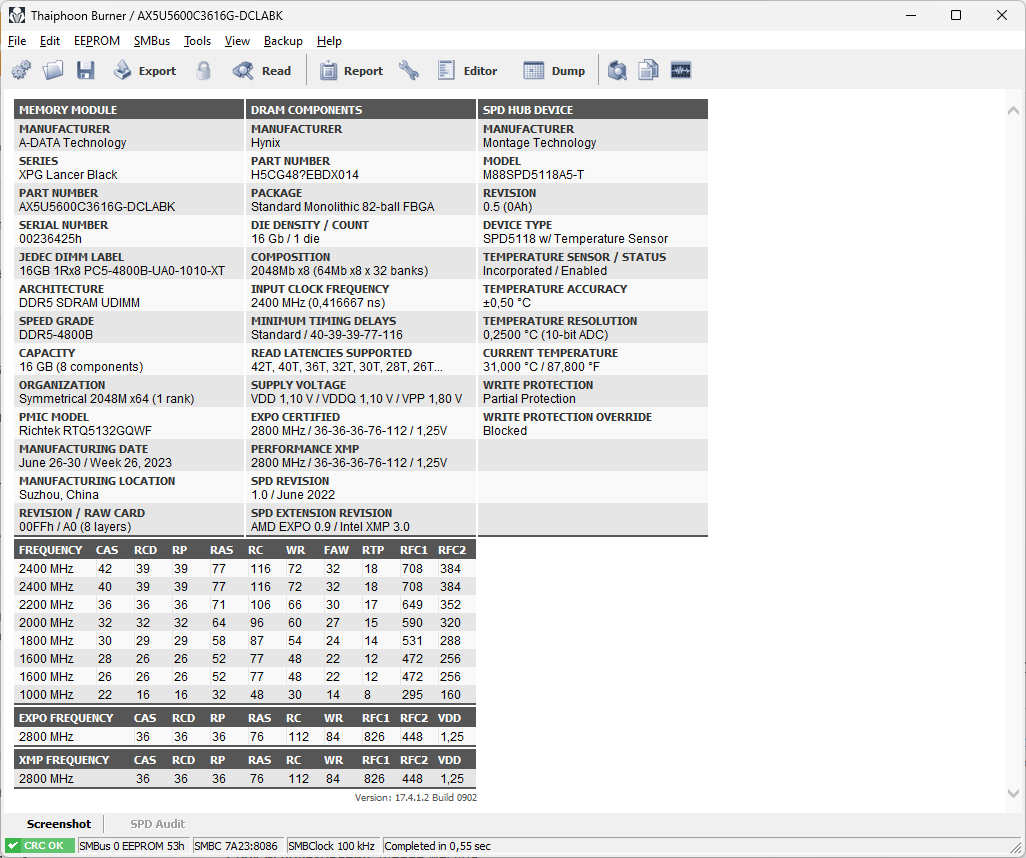Click the padlock write protection icon
This screenshot has width=1026, height=858.
[203, 70]
